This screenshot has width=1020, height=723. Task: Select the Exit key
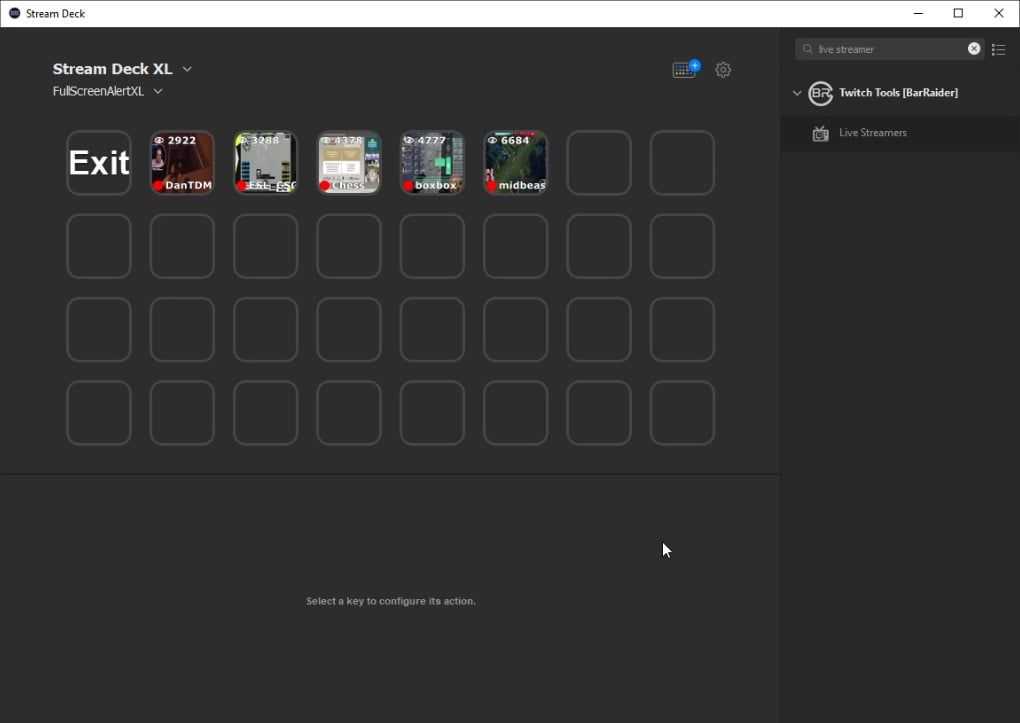99,162
